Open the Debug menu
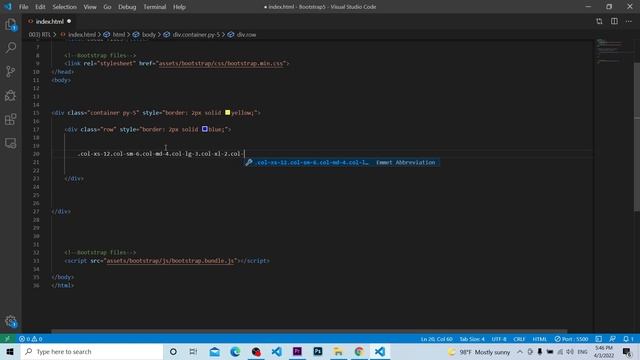The height and width of the screenshot is (360, 640). 127,7
